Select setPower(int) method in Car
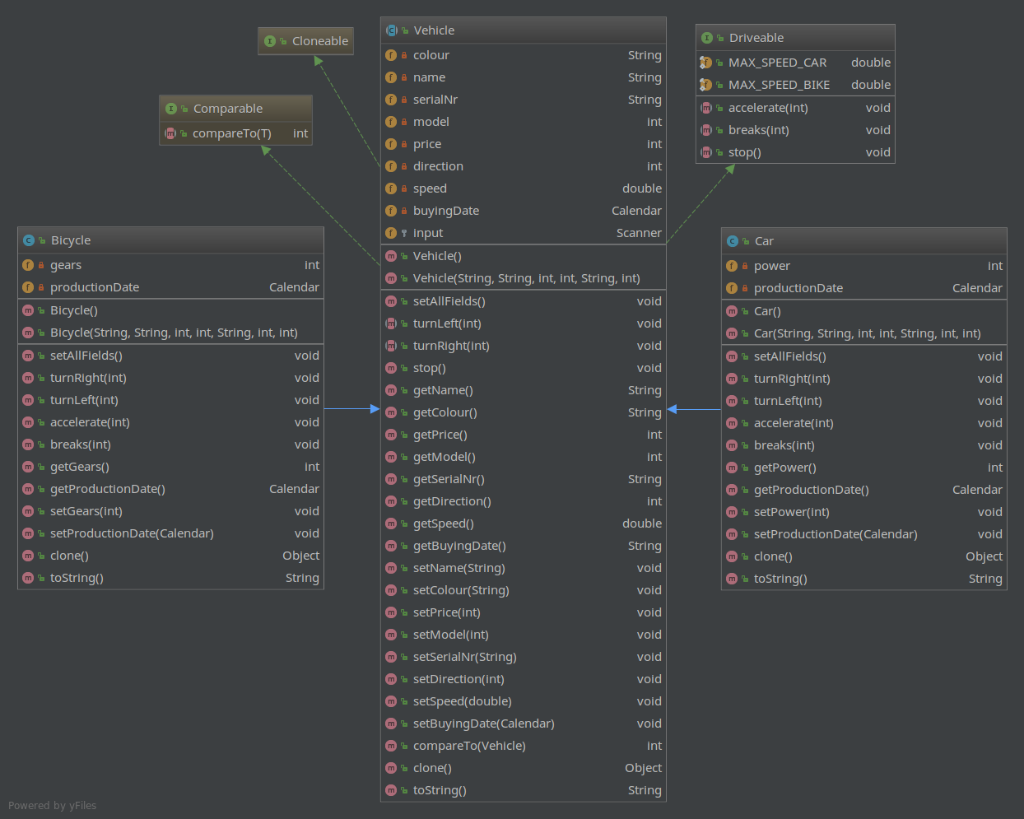1024x819 pixels. (864, 512)
